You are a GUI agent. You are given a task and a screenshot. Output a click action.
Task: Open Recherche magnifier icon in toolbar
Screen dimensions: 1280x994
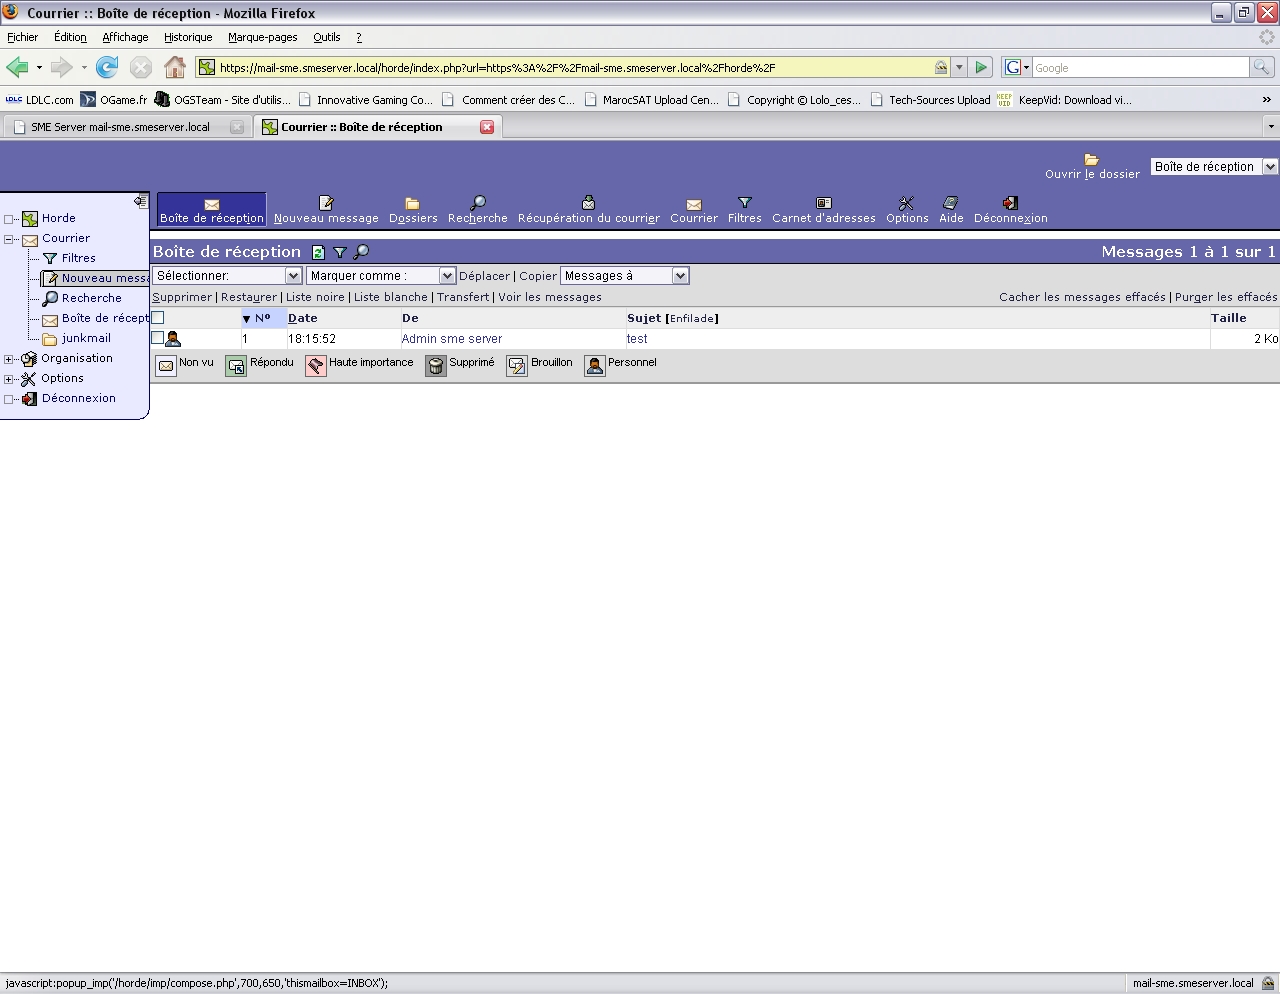pyautogui.click(x=478, y=203)
